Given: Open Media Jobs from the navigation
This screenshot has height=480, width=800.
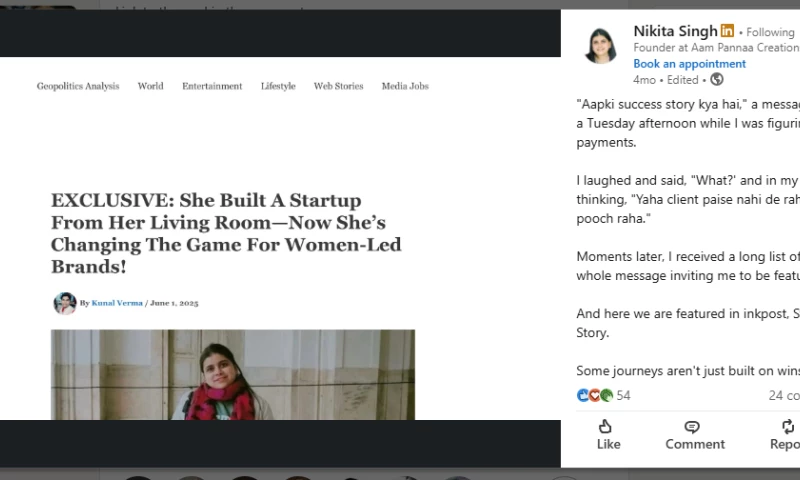Looking at the screenshot, I should coord(405,86).
